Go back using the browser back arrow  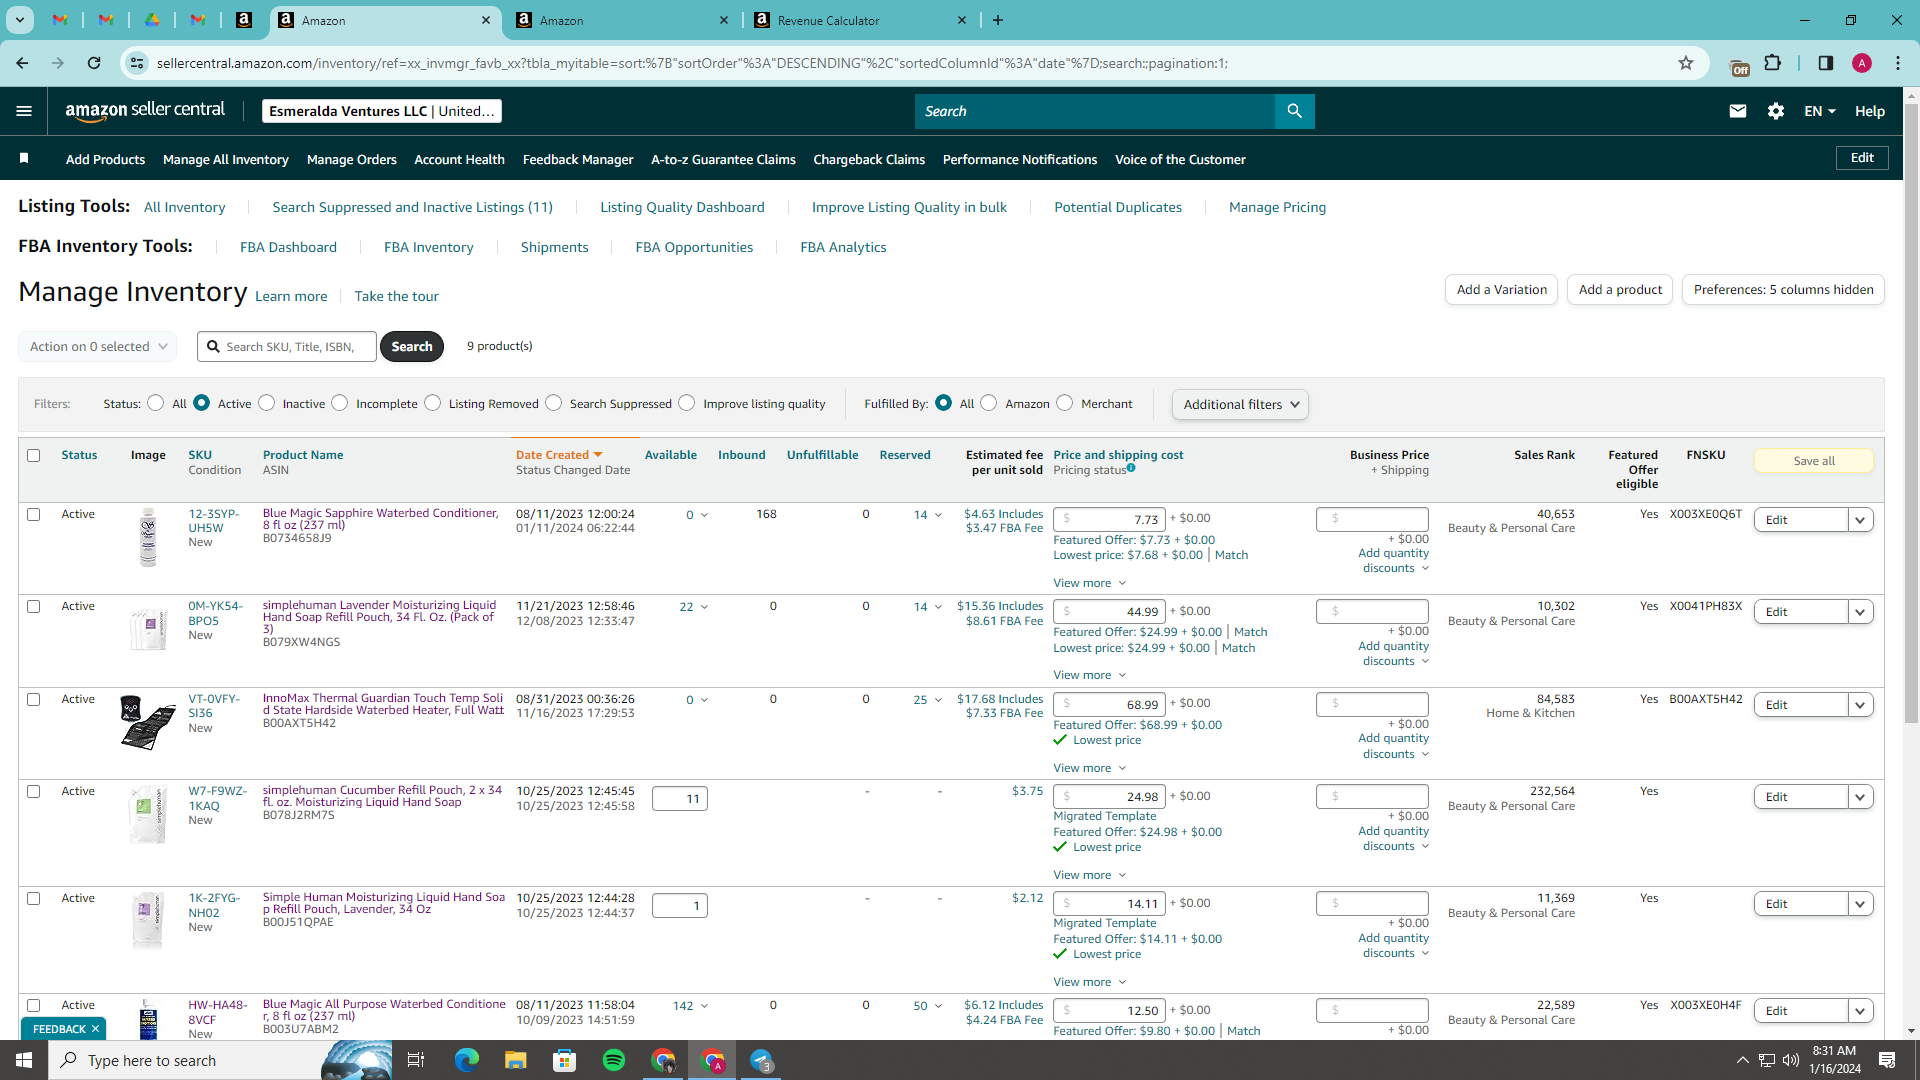pos(22,63)
